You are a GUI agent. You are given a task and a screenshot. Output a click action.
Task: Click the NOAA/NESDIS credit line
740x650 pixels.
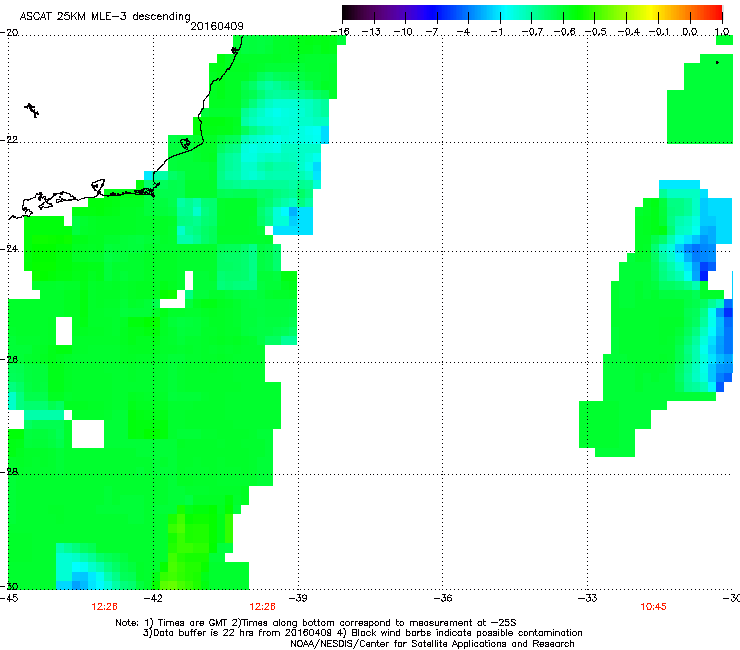[x=432, y=644]
